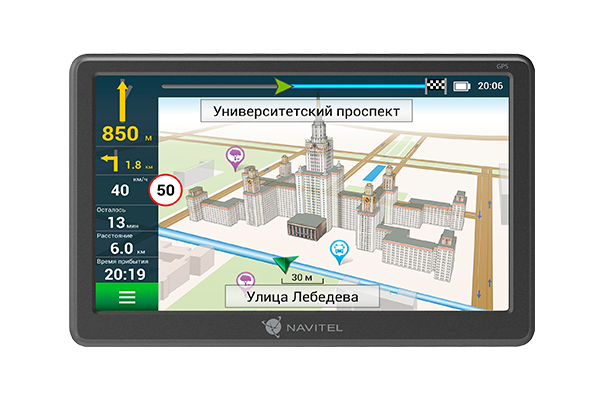Tap the battery status icon

[x=461, y=87]
